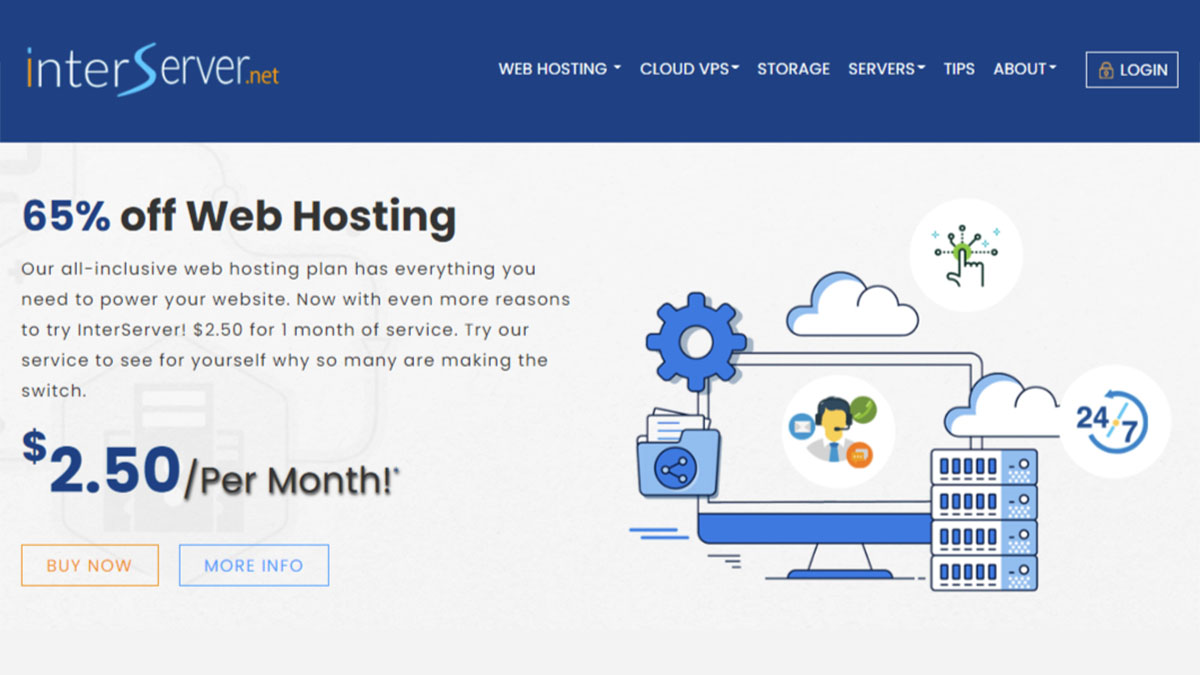The height and width of the screenshot is (675, 1200).
Task: Click the InterServer.net logo
Action: click(152, 69)
